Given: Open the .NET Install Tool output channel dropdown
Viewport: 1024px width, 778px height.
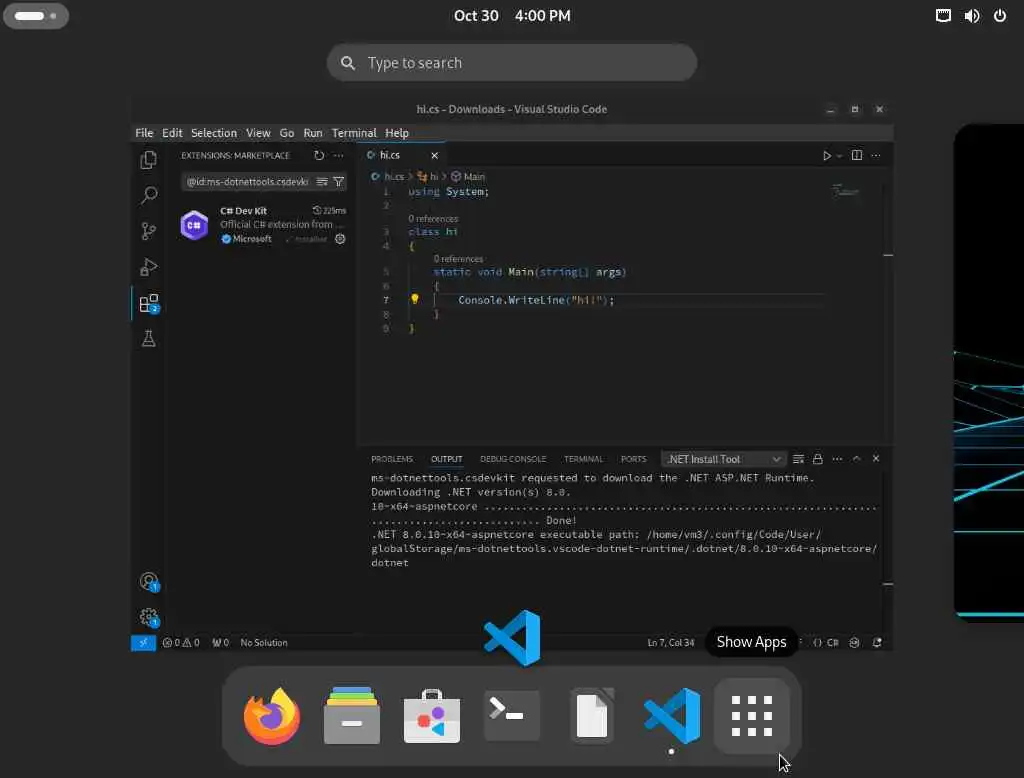Looking at the screenshot, I should [x=723, y=459].
